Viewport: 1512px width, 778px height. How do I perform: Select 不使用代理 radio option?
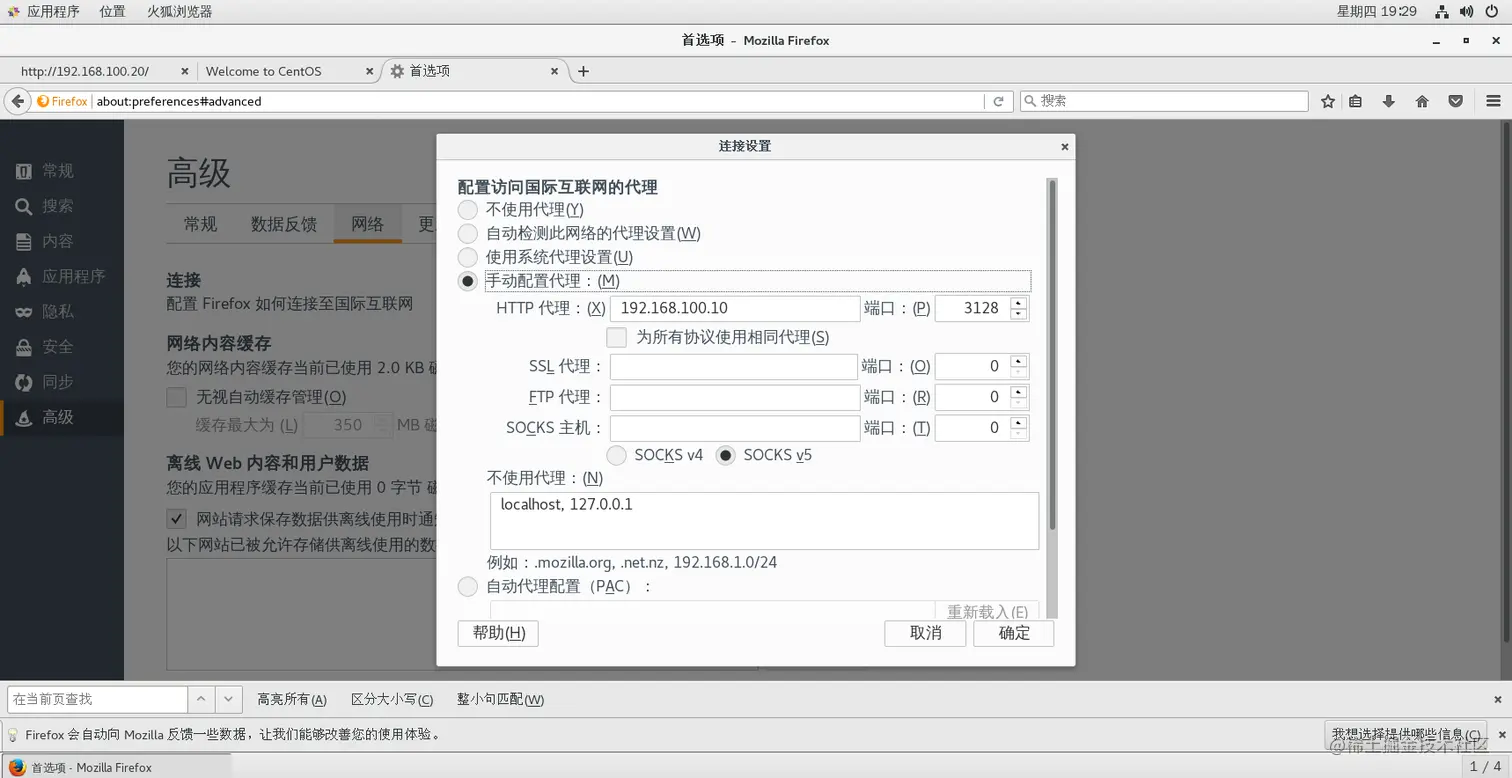(467, 210)
